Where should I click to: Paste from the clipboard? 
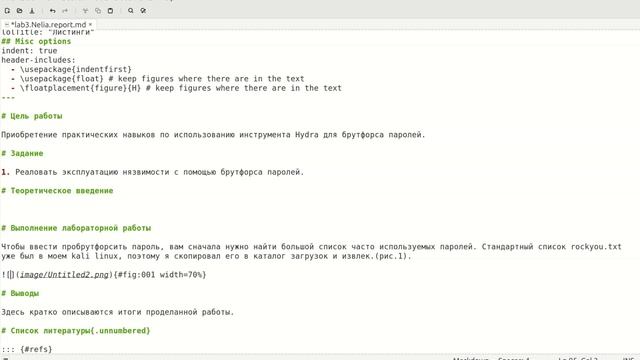click(x=110, y=11)
